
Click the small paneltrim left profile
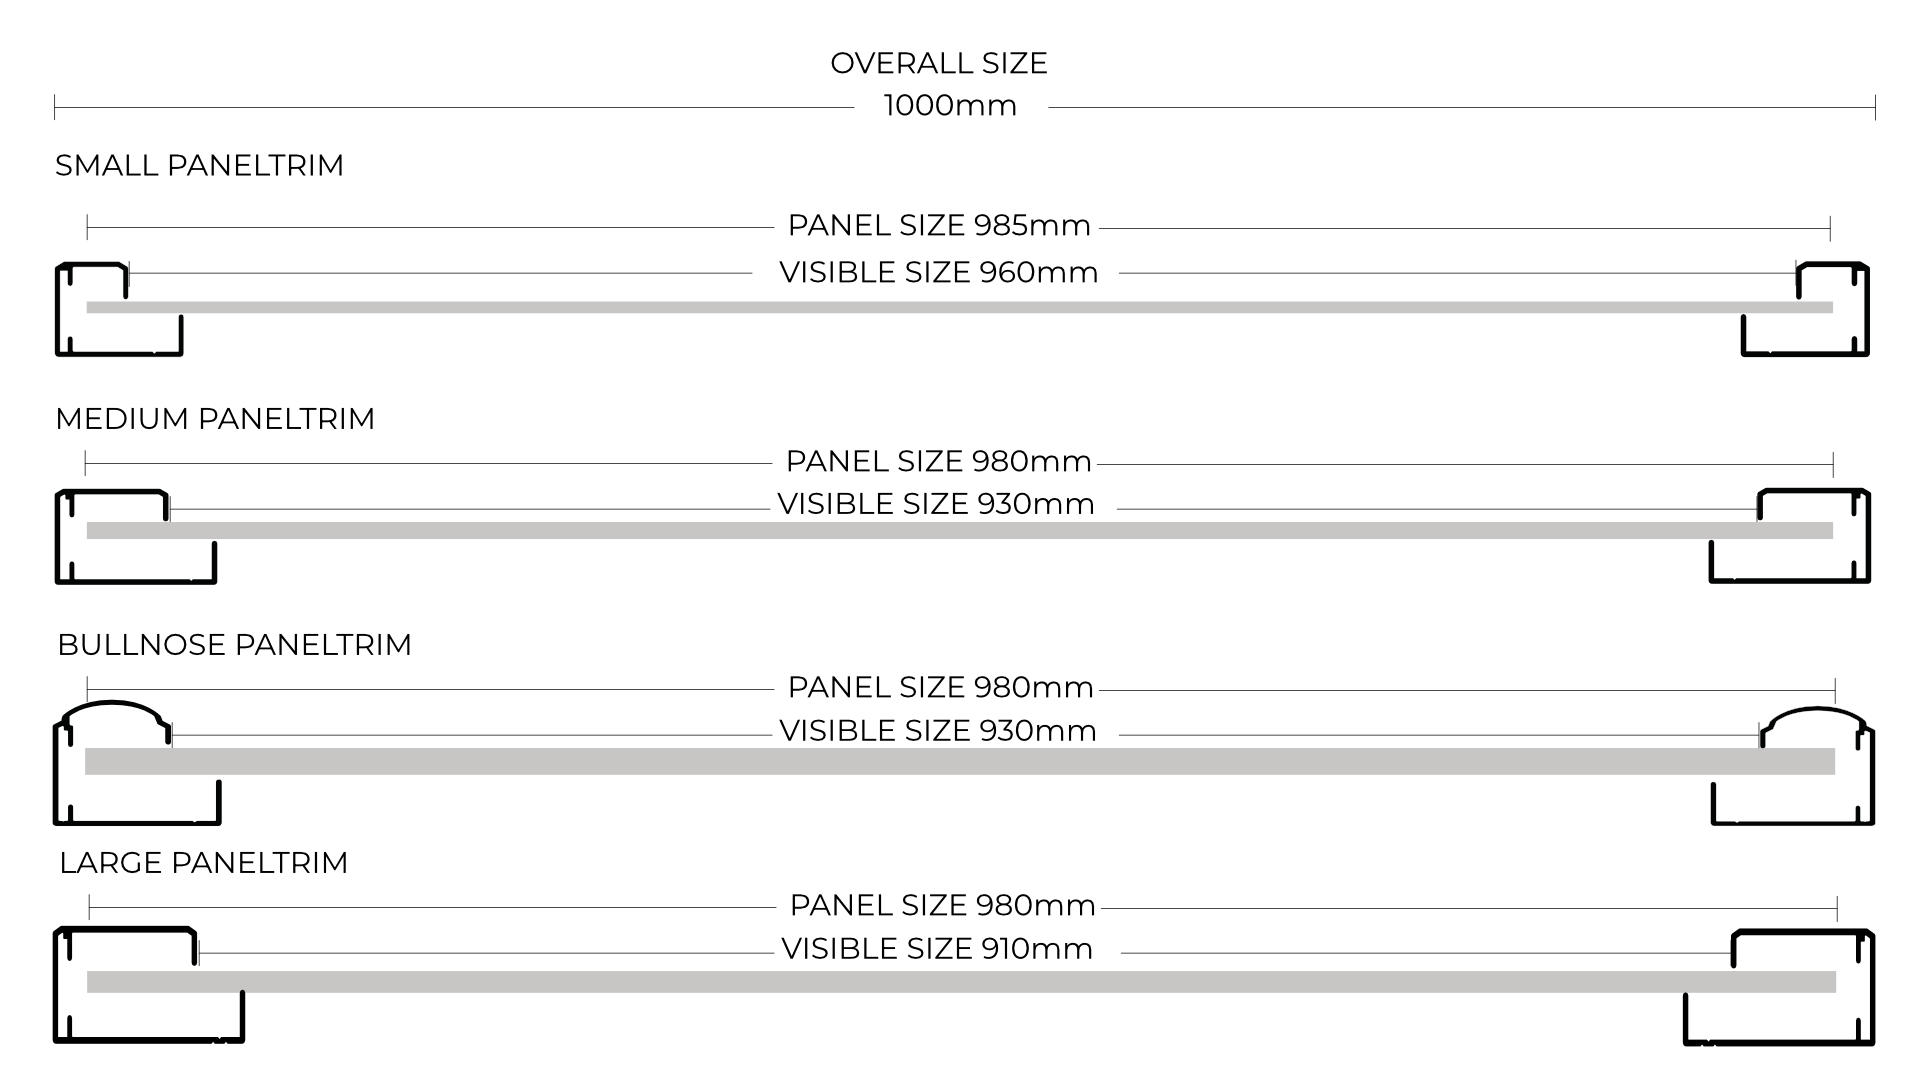point(118,309)
